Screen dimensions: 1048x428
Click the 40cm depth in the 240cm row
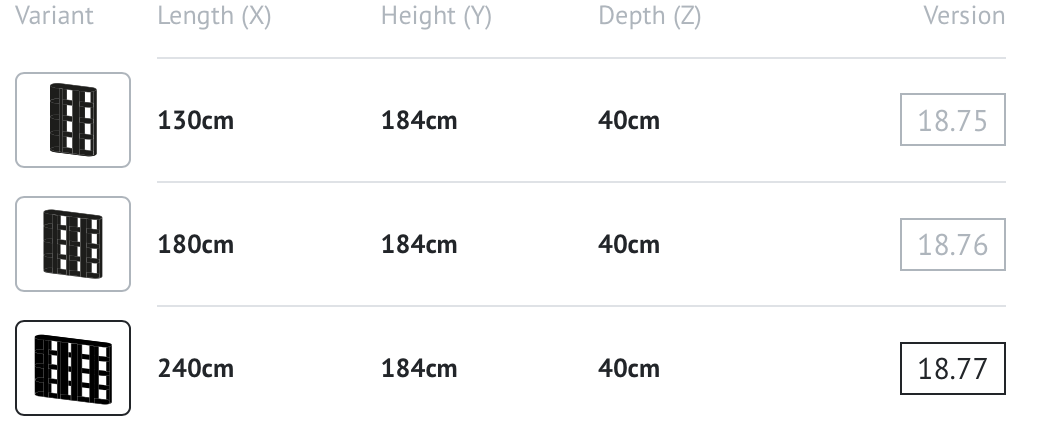(x=629, y=369)
